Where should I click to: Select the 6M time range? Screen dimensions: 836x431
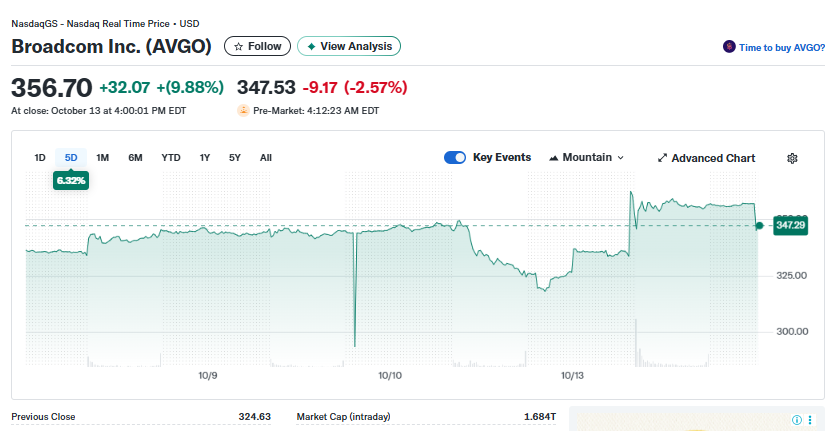(x=135, y=157)
